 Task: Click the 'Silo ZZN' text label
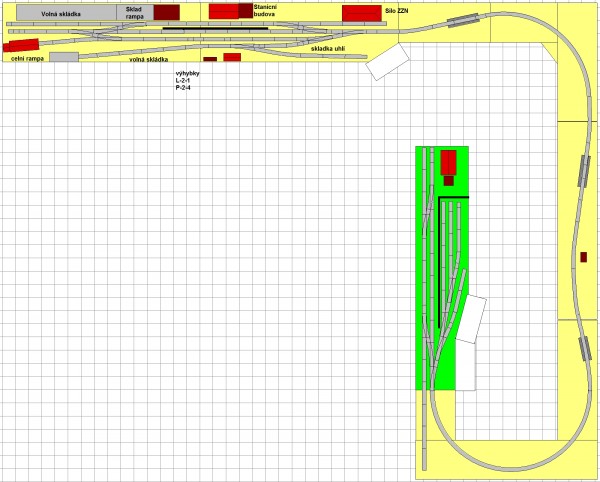(397, 10)
